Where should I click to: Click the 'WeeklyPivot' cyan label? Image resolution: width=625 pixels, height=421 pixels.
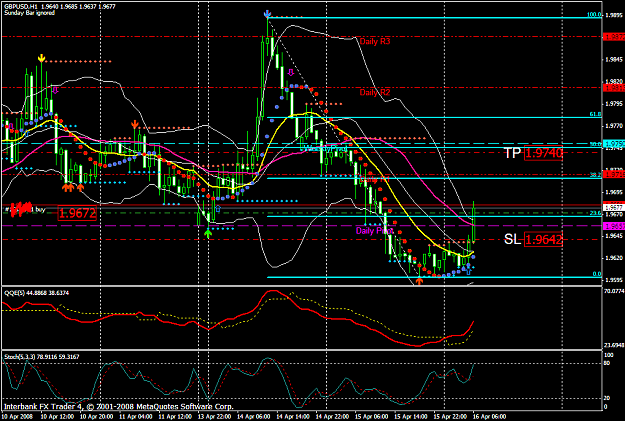325,149
